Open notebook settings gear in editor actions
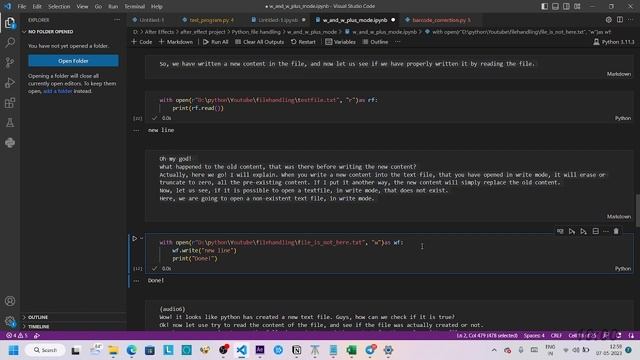 (609, 20)
